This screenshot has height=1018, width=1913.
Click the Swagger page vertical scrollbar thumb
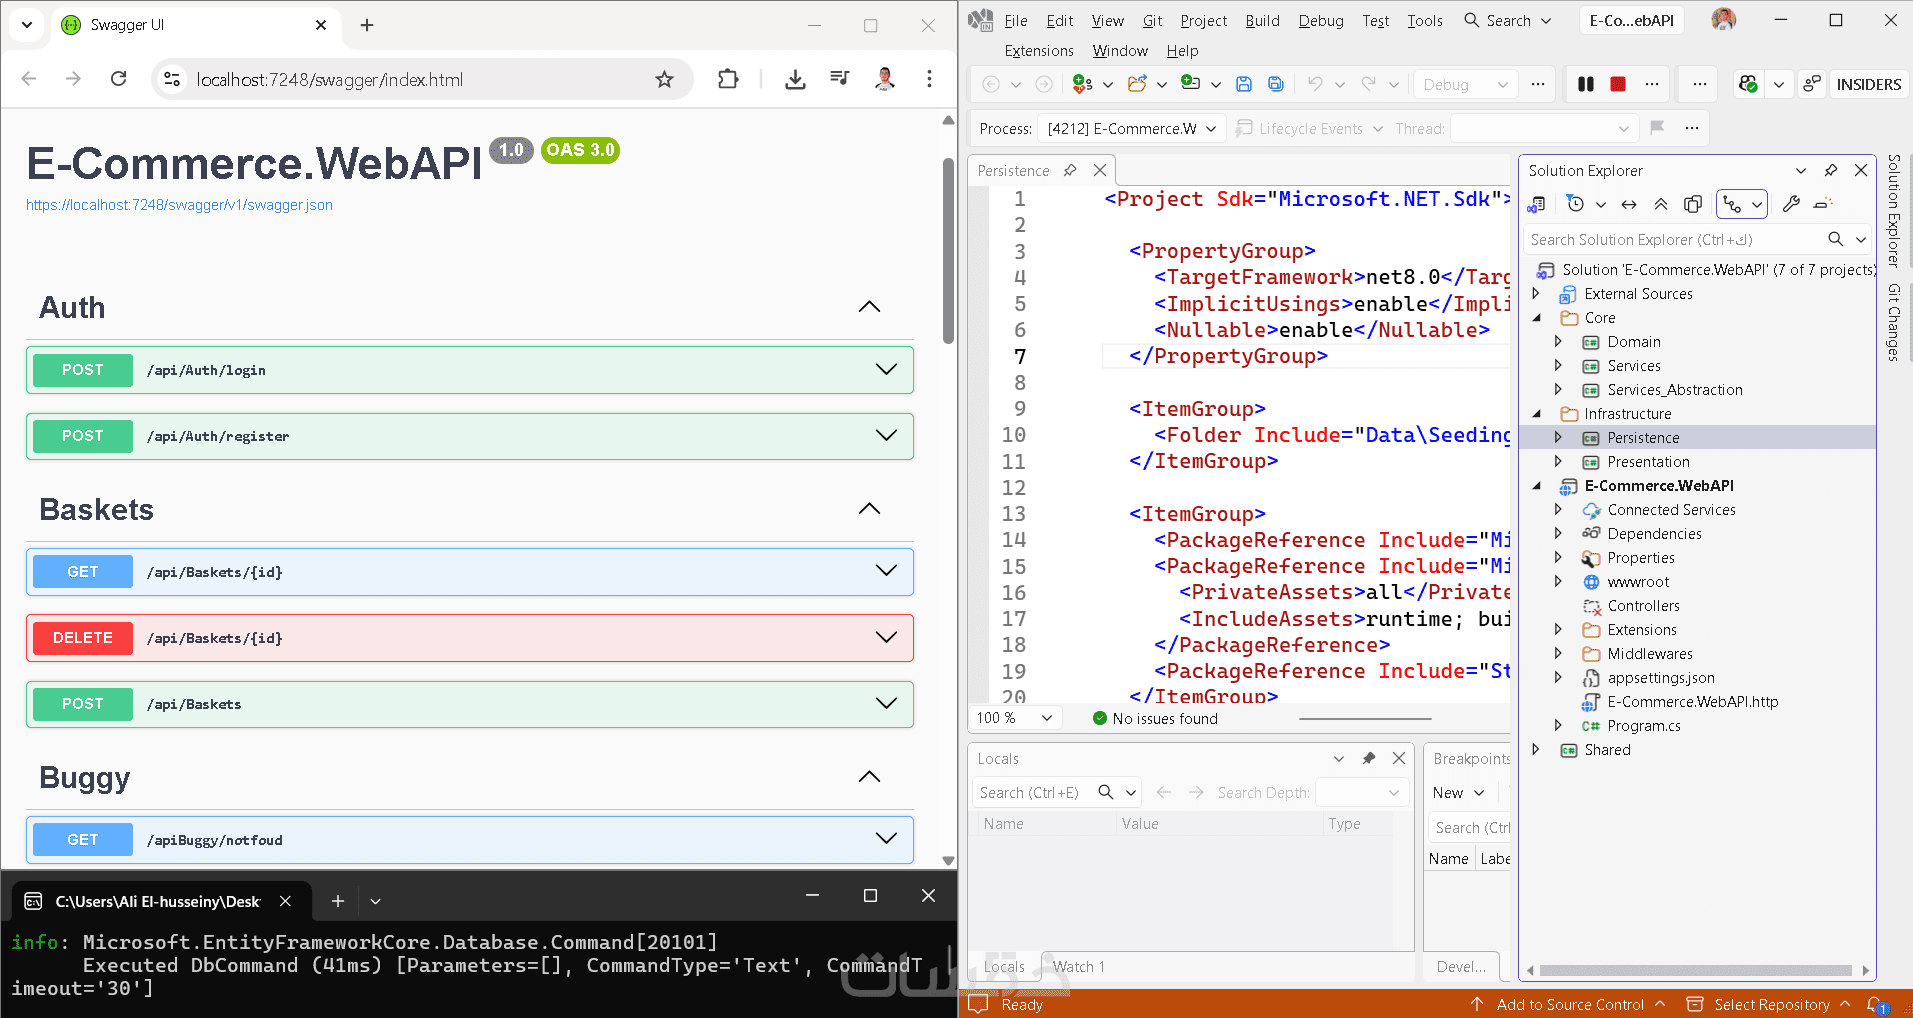click(948, 250)
